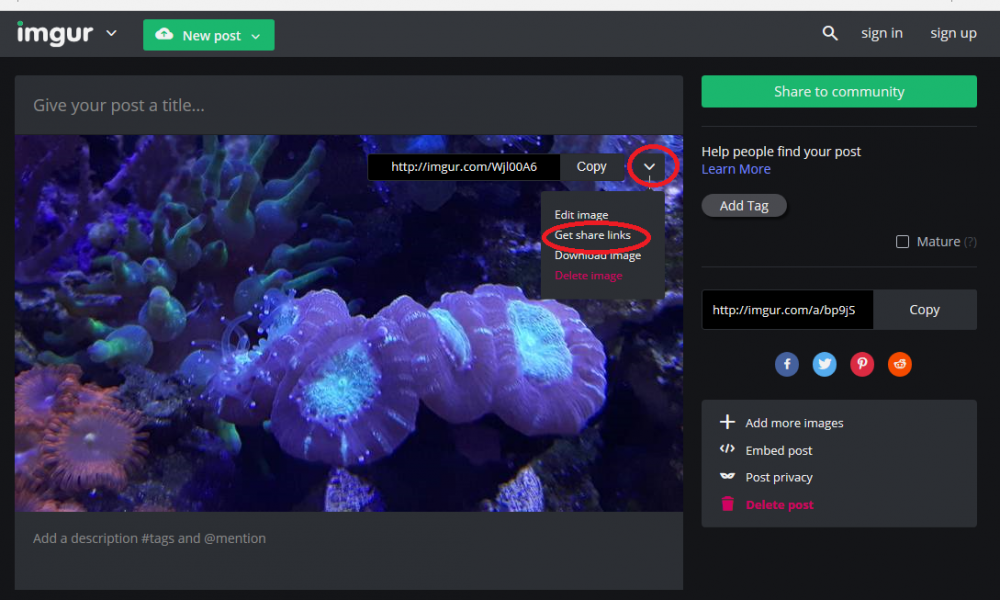Image resolution: width=1000 pixels, height=600 pixels.
Task: Open the New post dropdown
Action: point(256,36)
